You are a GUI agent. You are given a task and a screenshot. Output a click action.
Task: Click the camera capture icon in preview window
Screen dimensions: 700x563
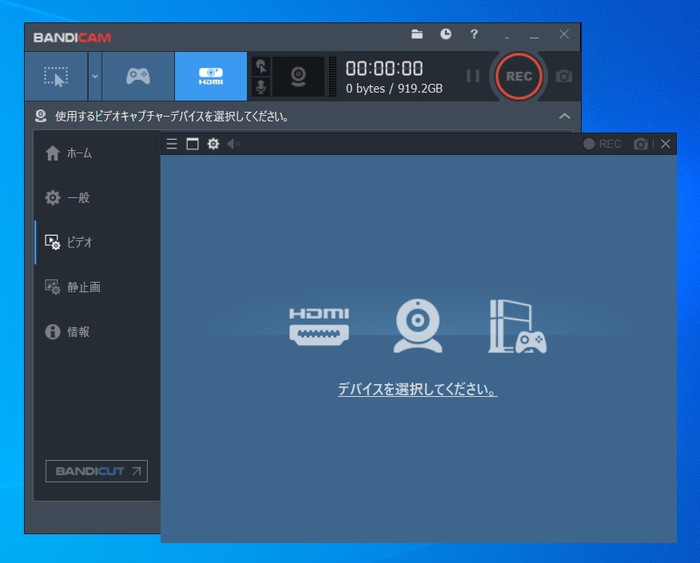tap(641, 144)
